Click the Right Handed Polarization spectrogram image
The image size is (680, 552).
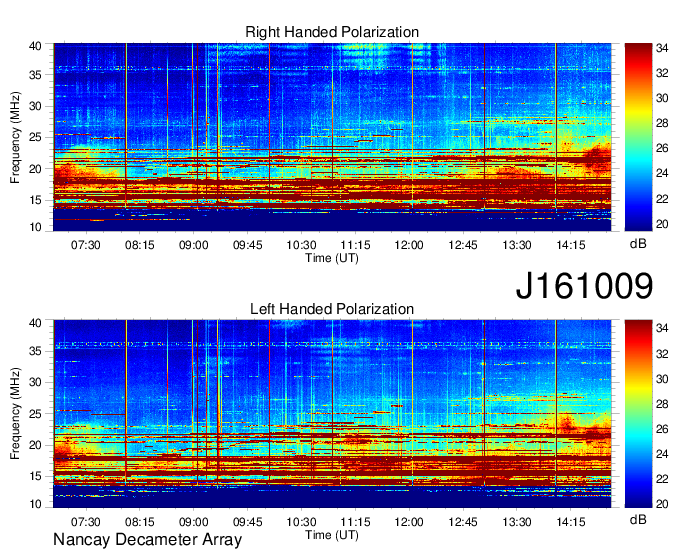(x=332, y=137)
